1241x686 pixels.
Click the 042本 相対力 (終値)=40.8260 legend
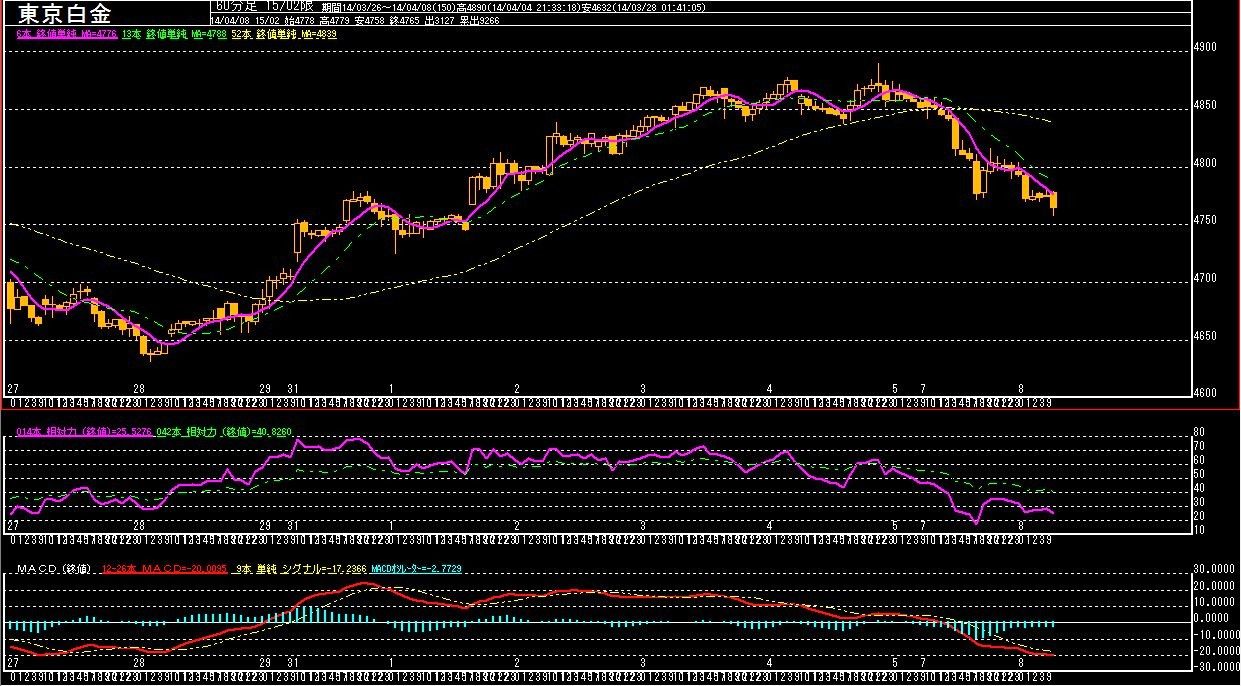pos(223,431)
